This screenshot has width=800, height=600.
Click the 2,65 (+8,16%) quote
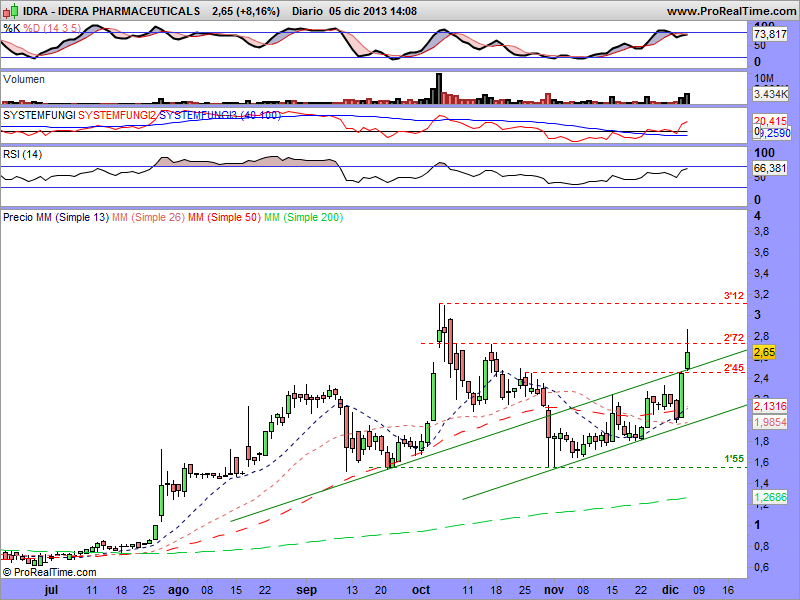246,11
